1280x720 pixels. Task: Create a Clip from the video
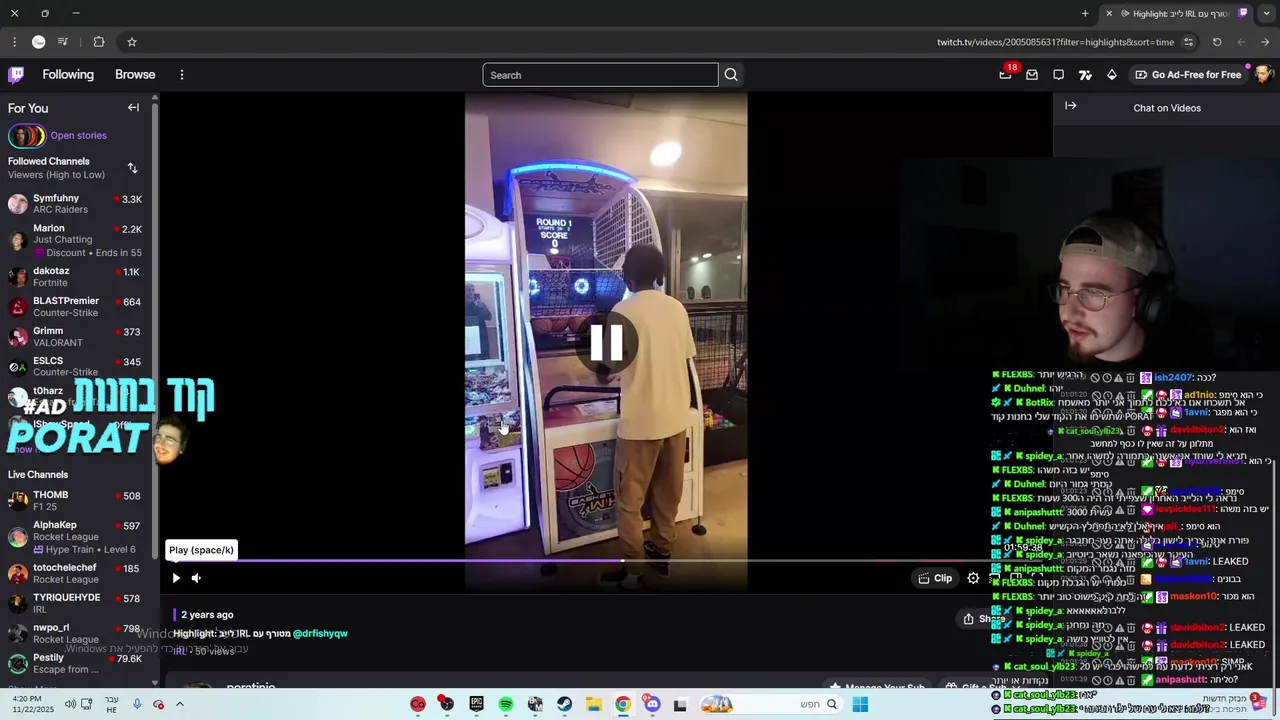click(x=935, y=578)
